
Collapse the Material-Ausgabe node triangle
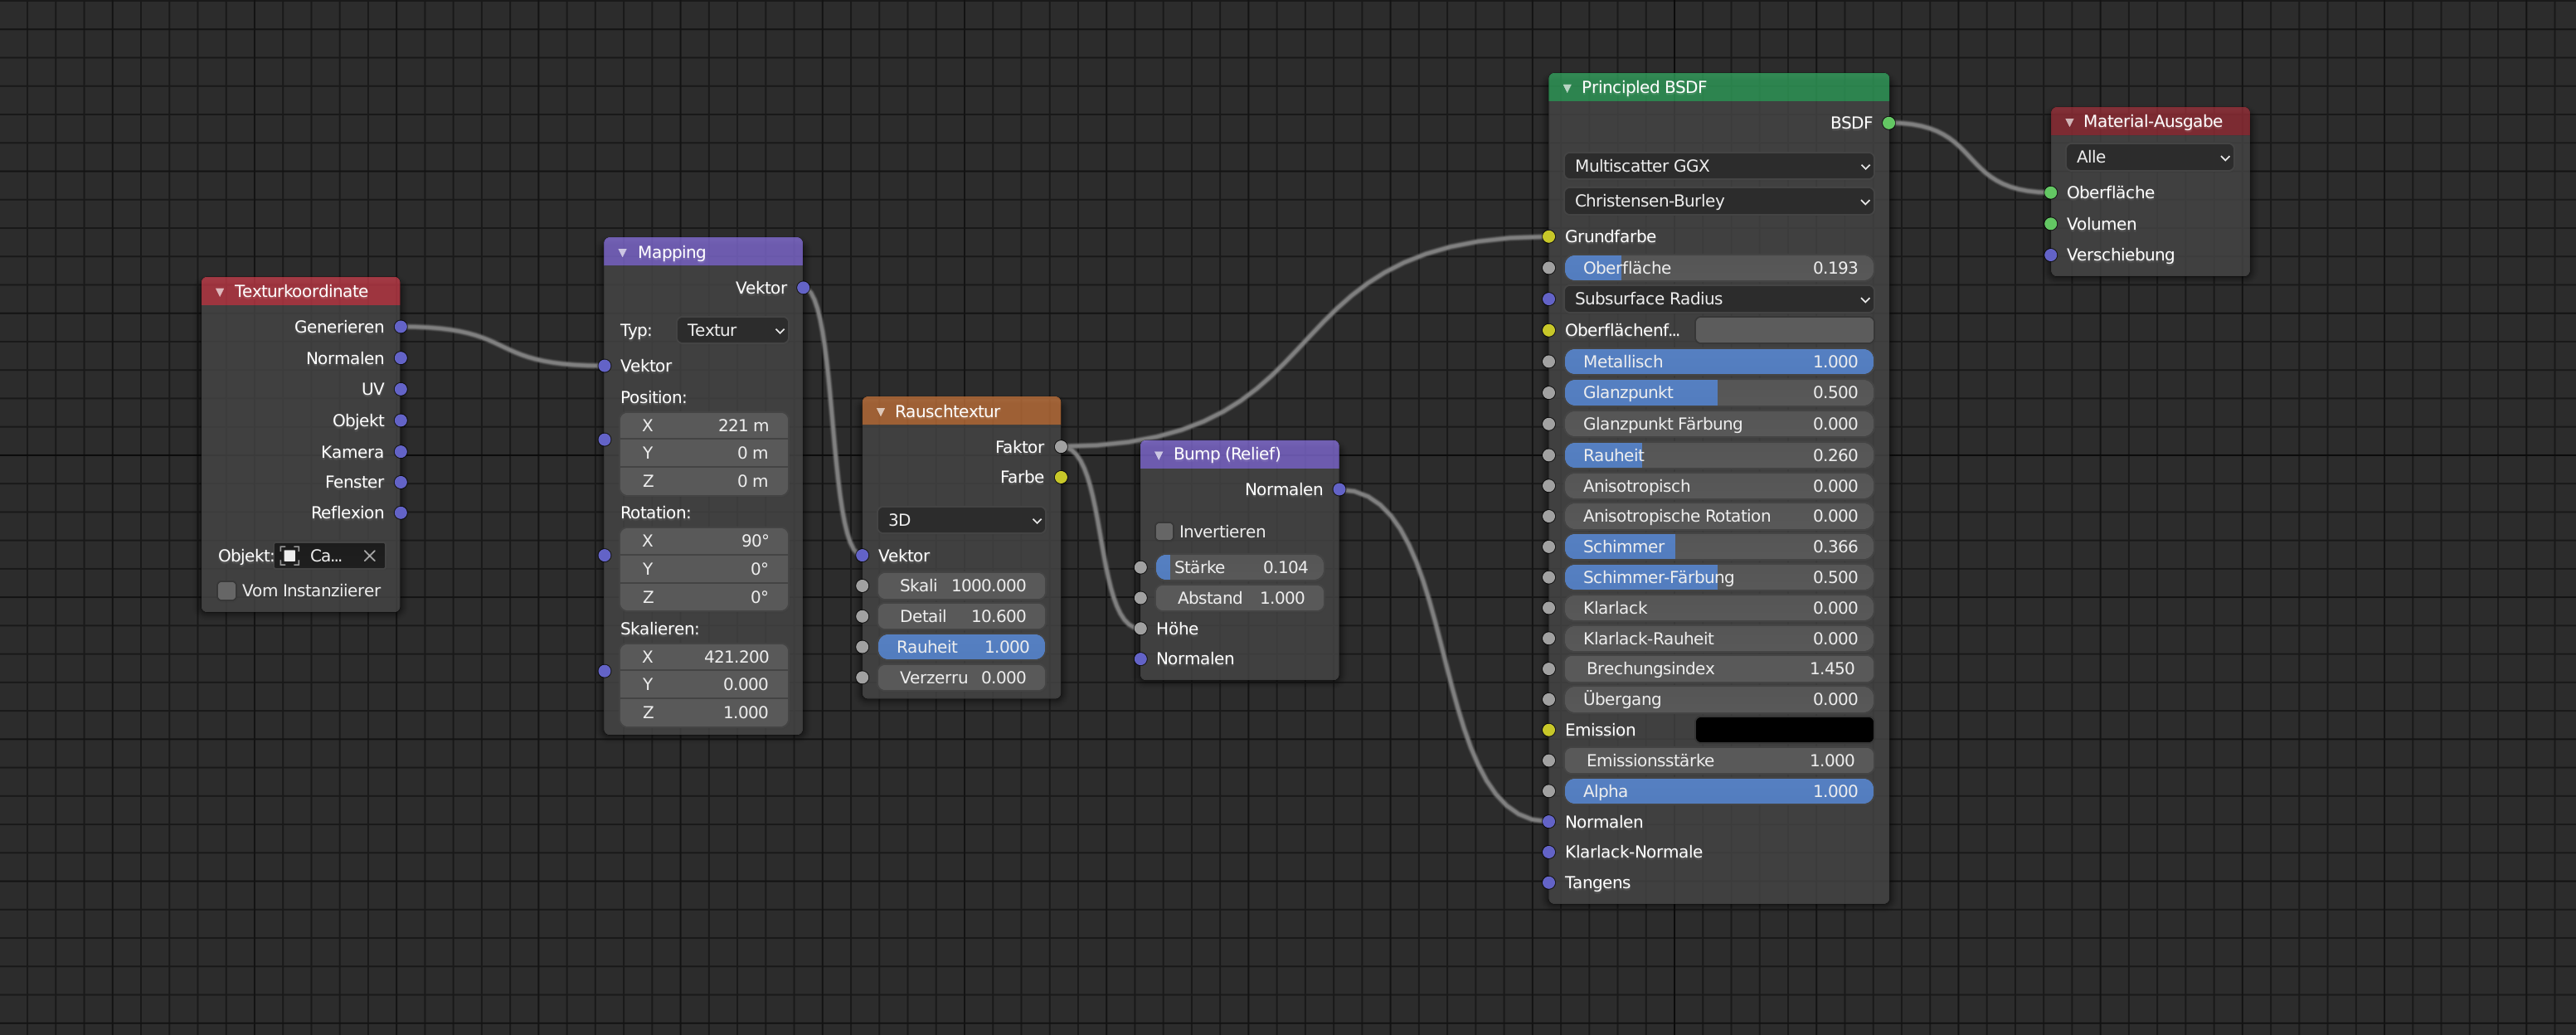pyautogui.click(x=2069, y=122)
